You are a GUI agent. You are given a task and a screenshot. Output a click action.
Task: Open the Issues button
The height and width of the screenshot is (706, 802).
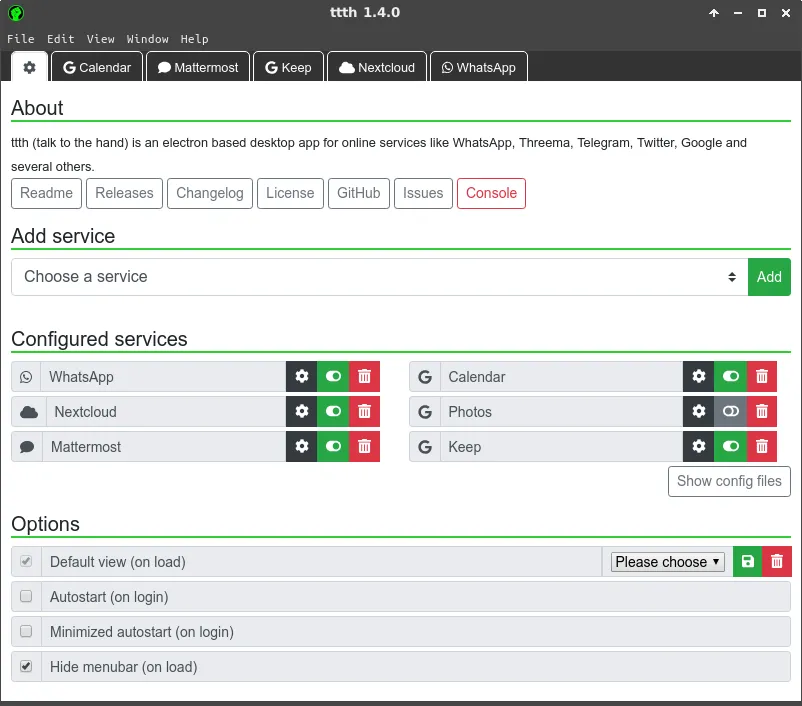click(x=423, y=193)
